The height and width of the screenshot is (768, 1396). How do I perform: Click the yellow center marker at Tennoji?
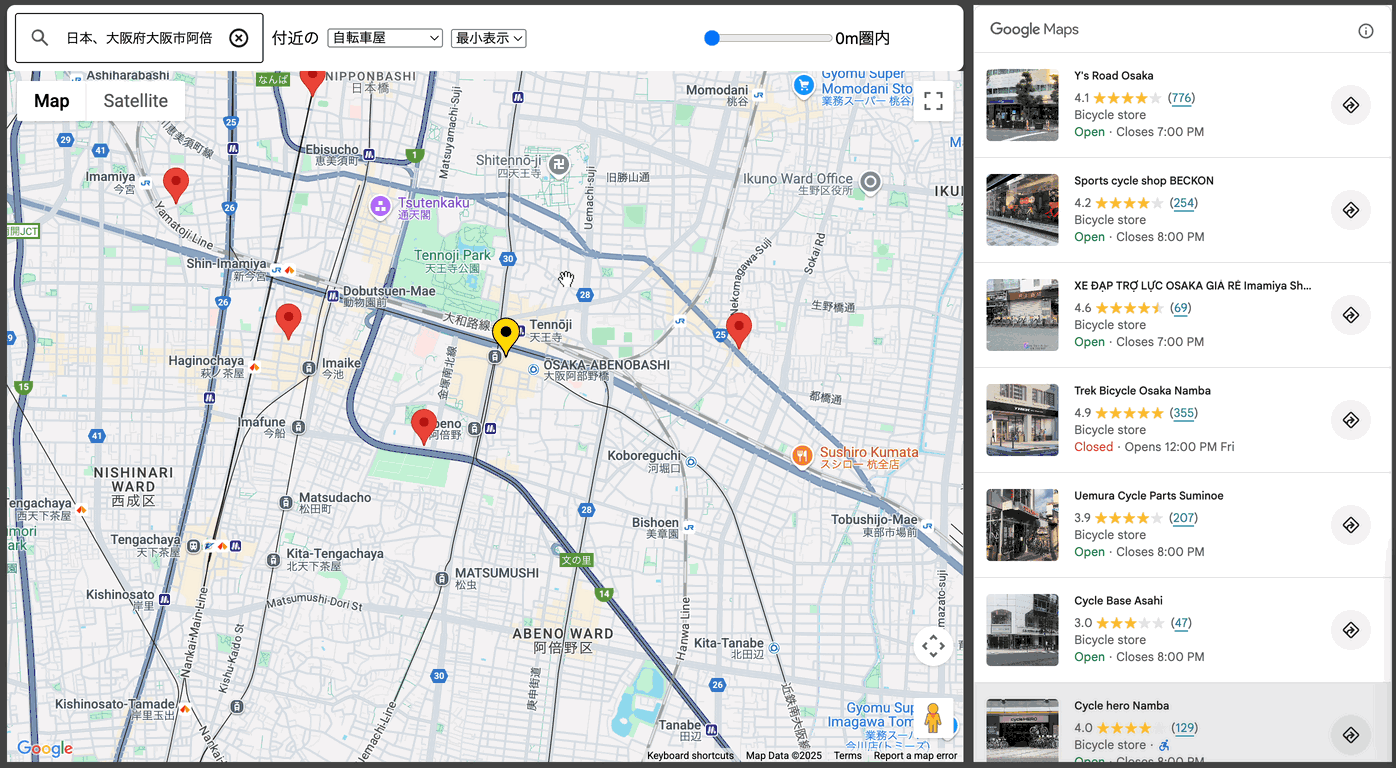click(506, 336)
